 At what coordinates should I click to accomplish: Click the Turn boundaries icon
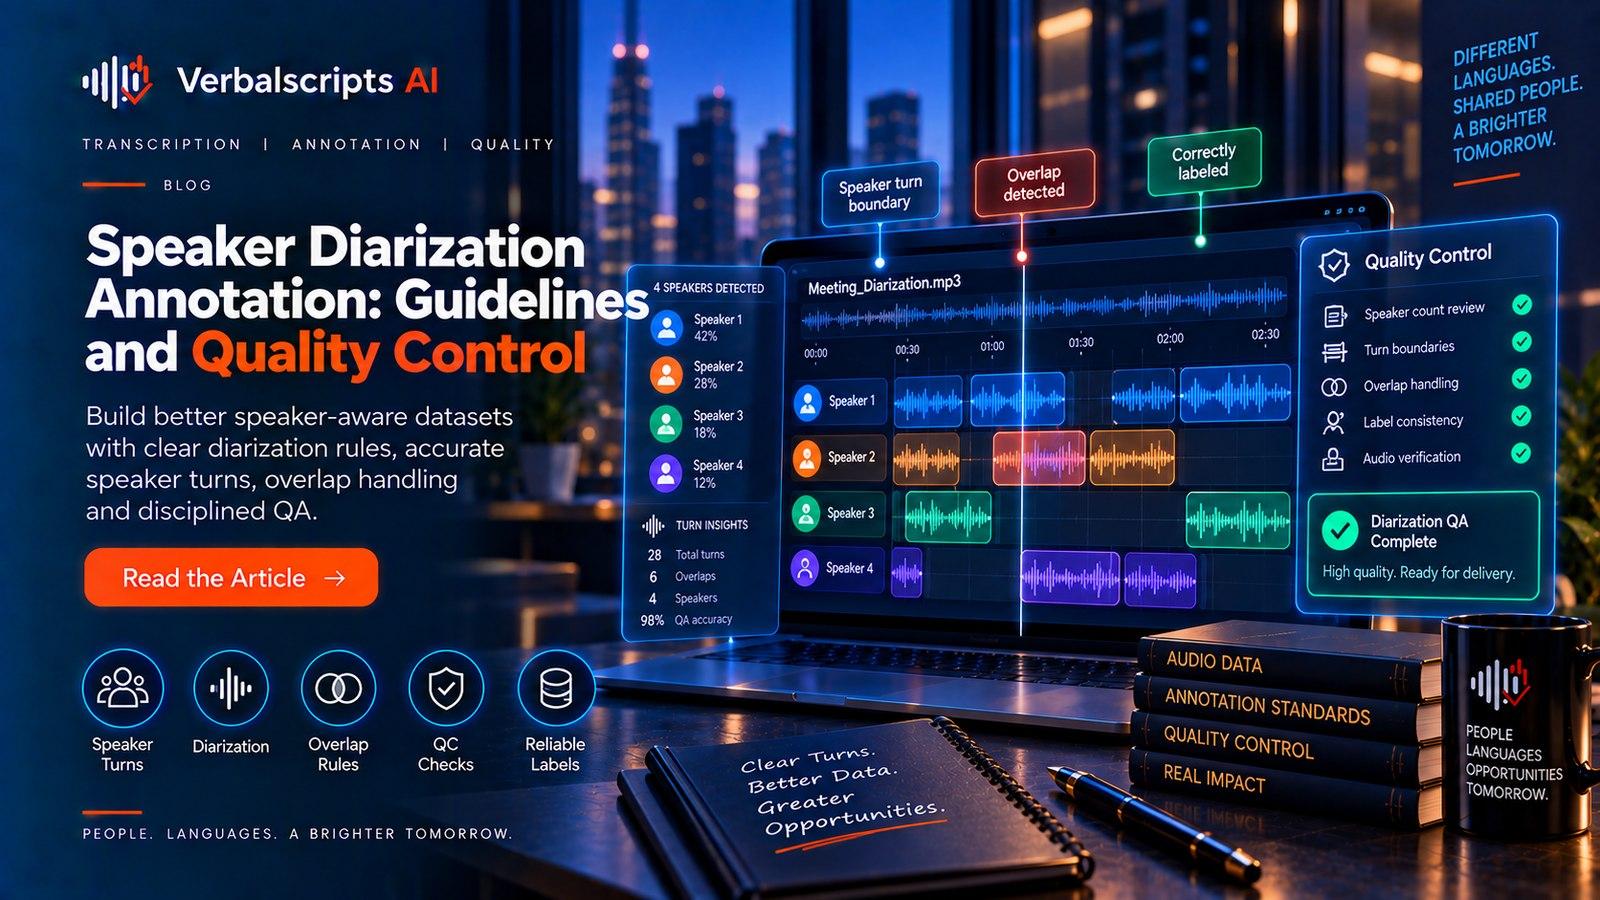pos(1334,352)
